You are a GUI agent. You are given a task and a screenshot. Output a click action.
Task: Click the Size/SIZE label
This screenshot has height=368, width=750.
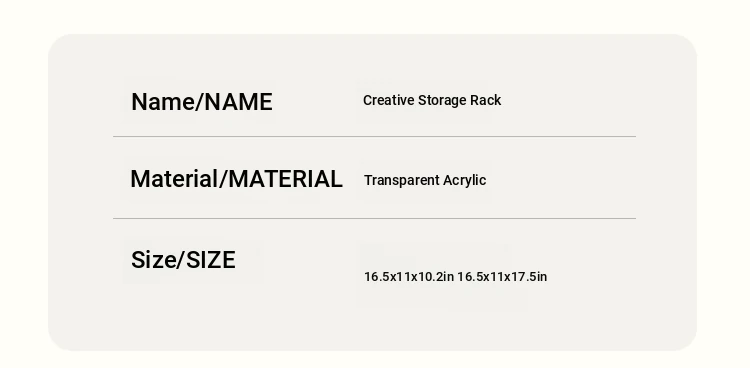(x=183, y=260)
